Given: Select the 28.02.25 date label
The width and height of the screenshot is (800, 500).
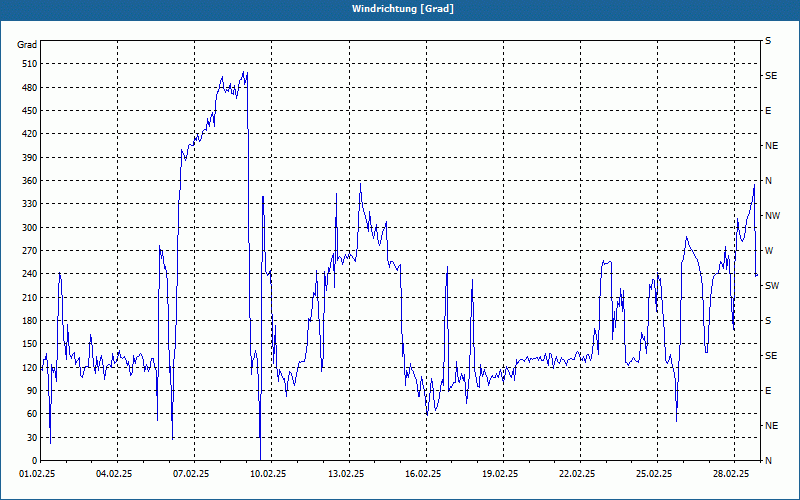Looking at the screenshot, I should tap(731, 474).
